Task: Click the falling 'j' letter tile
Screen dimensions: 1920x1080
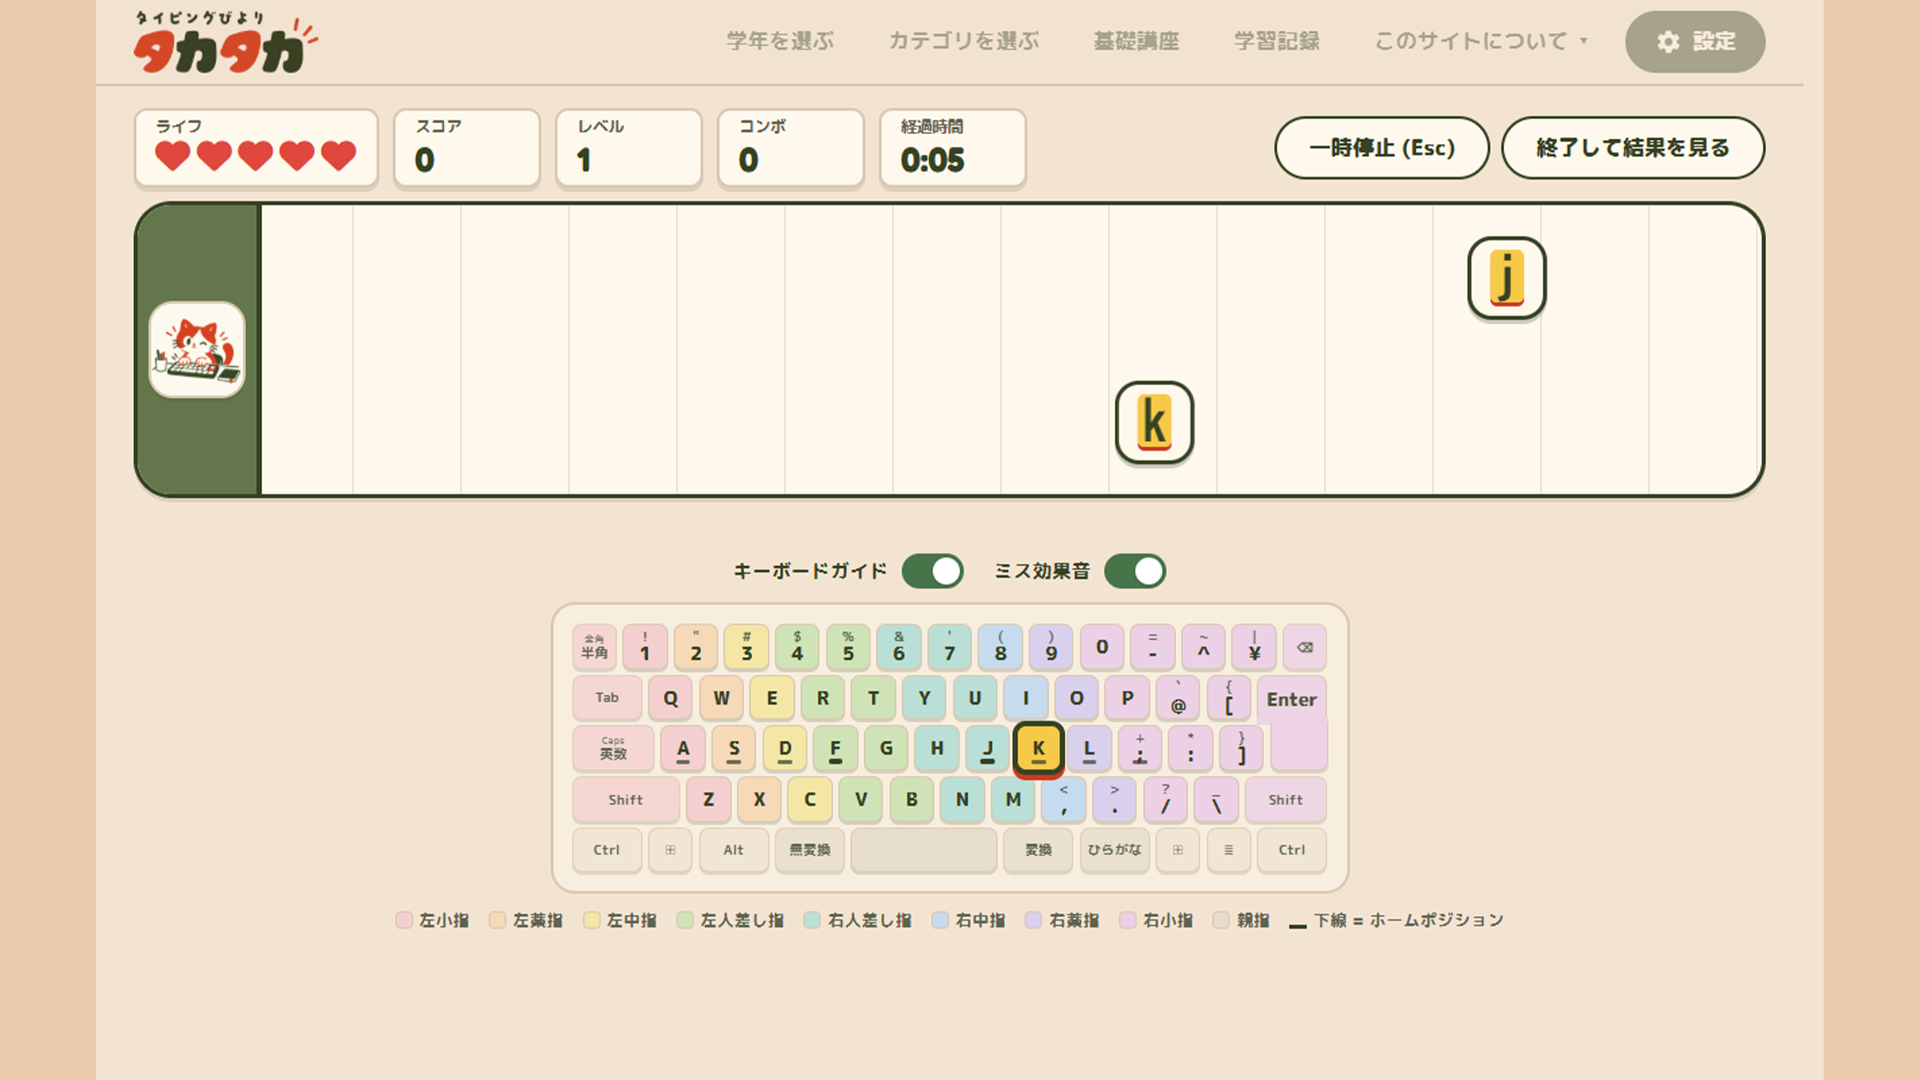Action: pos(1507,278)
